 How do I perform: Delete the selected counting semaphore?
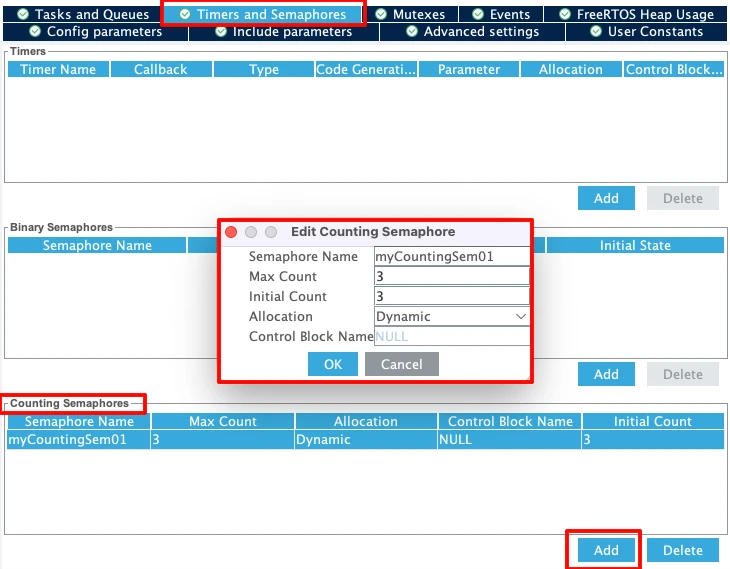click(x=683, y=550)
